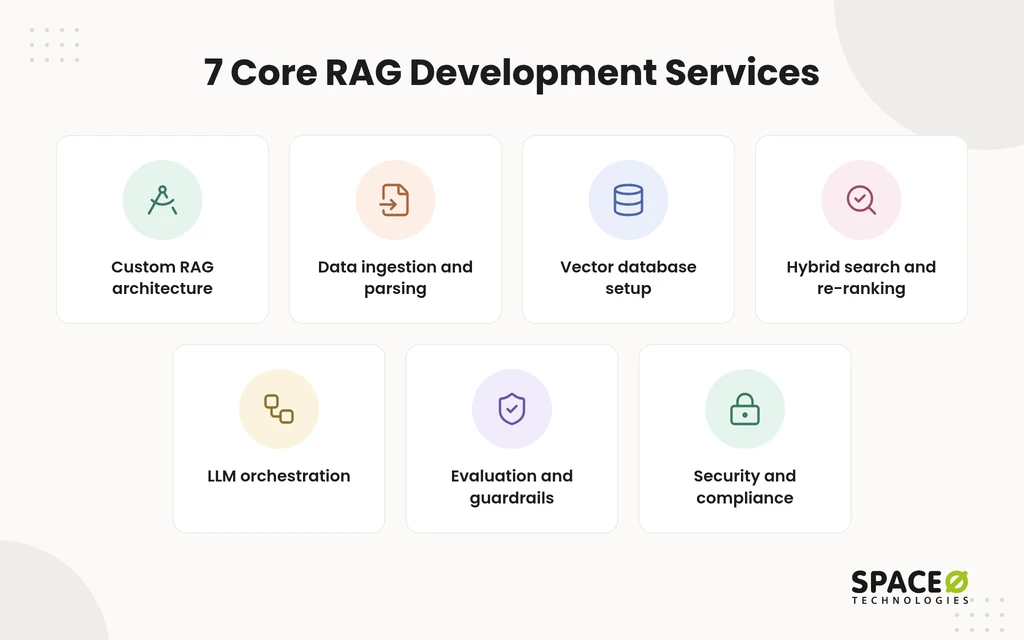Click the compass icon for Custom RAG architecture

(163, 200)
